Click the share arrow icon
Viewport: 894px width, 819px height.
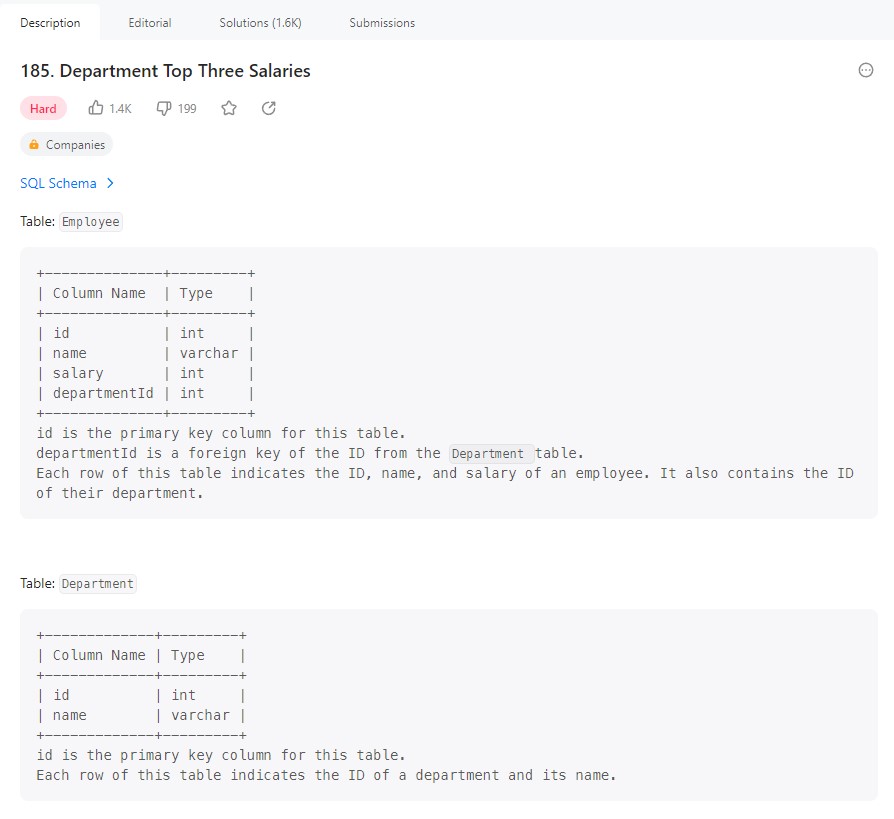[x=268, y=108]
